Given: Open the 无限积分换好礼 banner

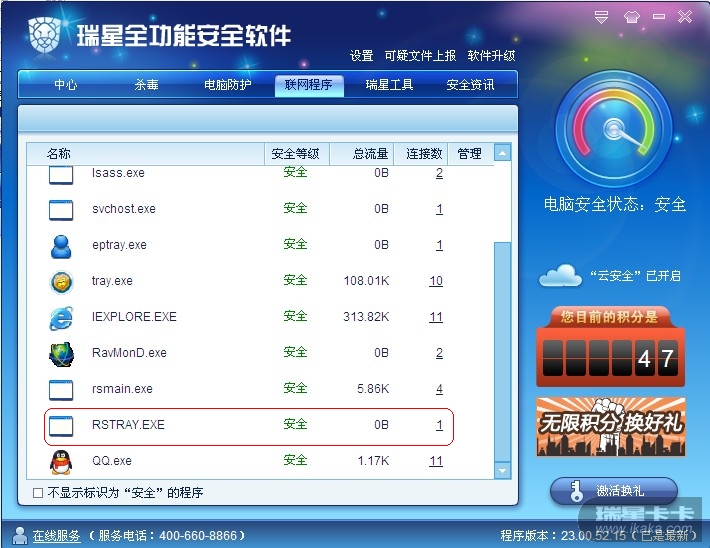Looking at the screenshot, I should pos(610,427).
